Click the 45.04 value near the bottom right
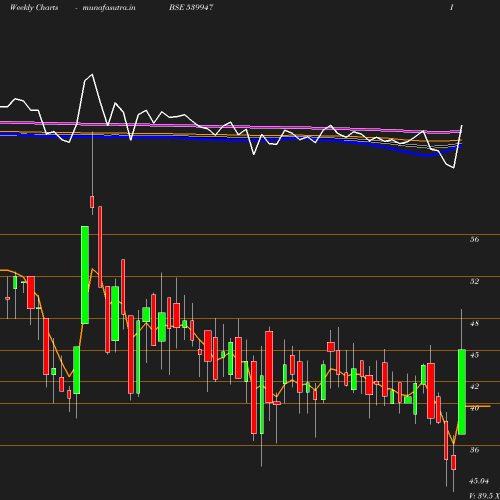Screen dimensions: 500x500 pos(479,481)
